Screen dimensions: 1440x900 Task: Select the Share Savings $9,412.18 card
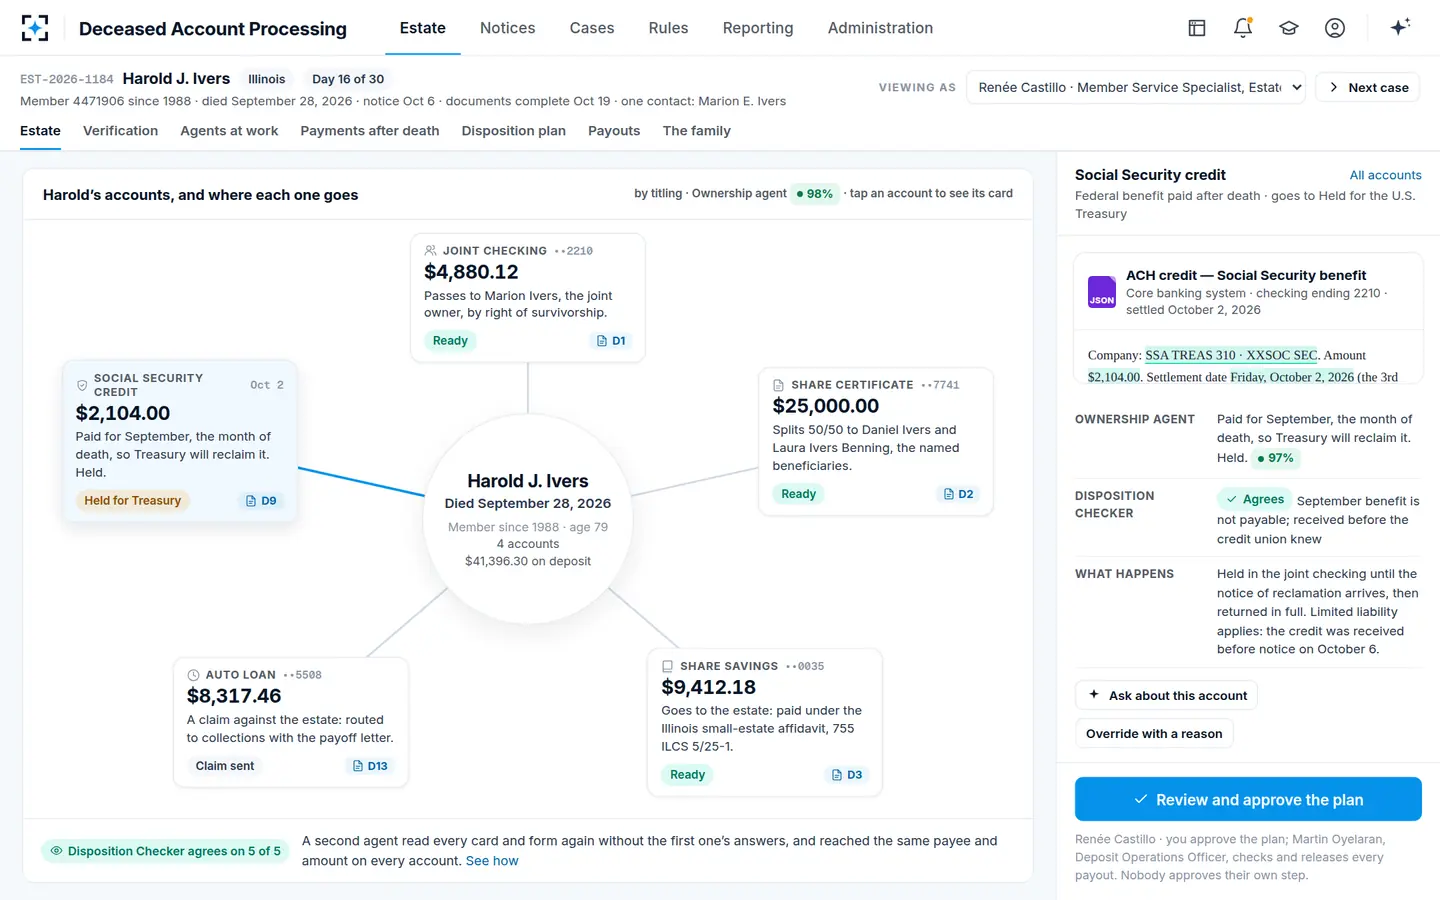(x=765, y=722)
